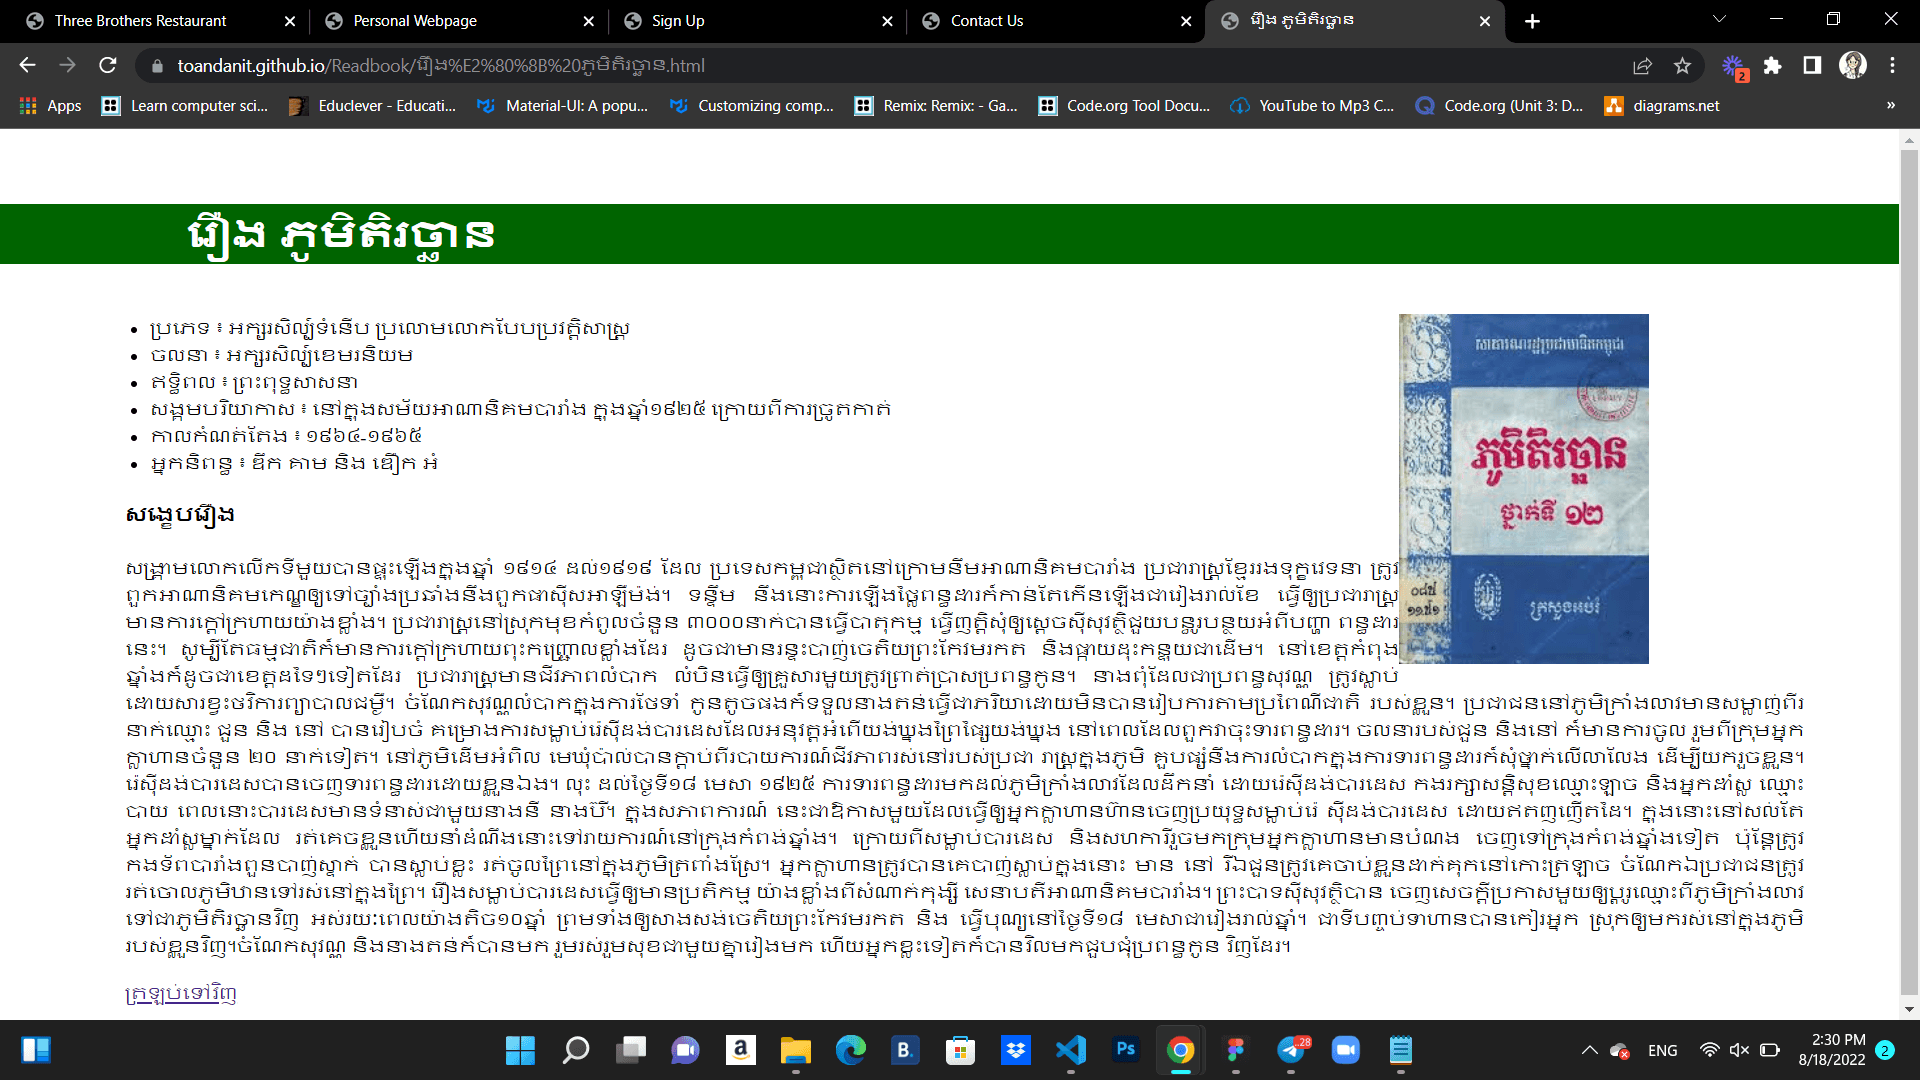Expand the tab search dropdown
This screenshot has height=1080, width=1920.
1719,19
